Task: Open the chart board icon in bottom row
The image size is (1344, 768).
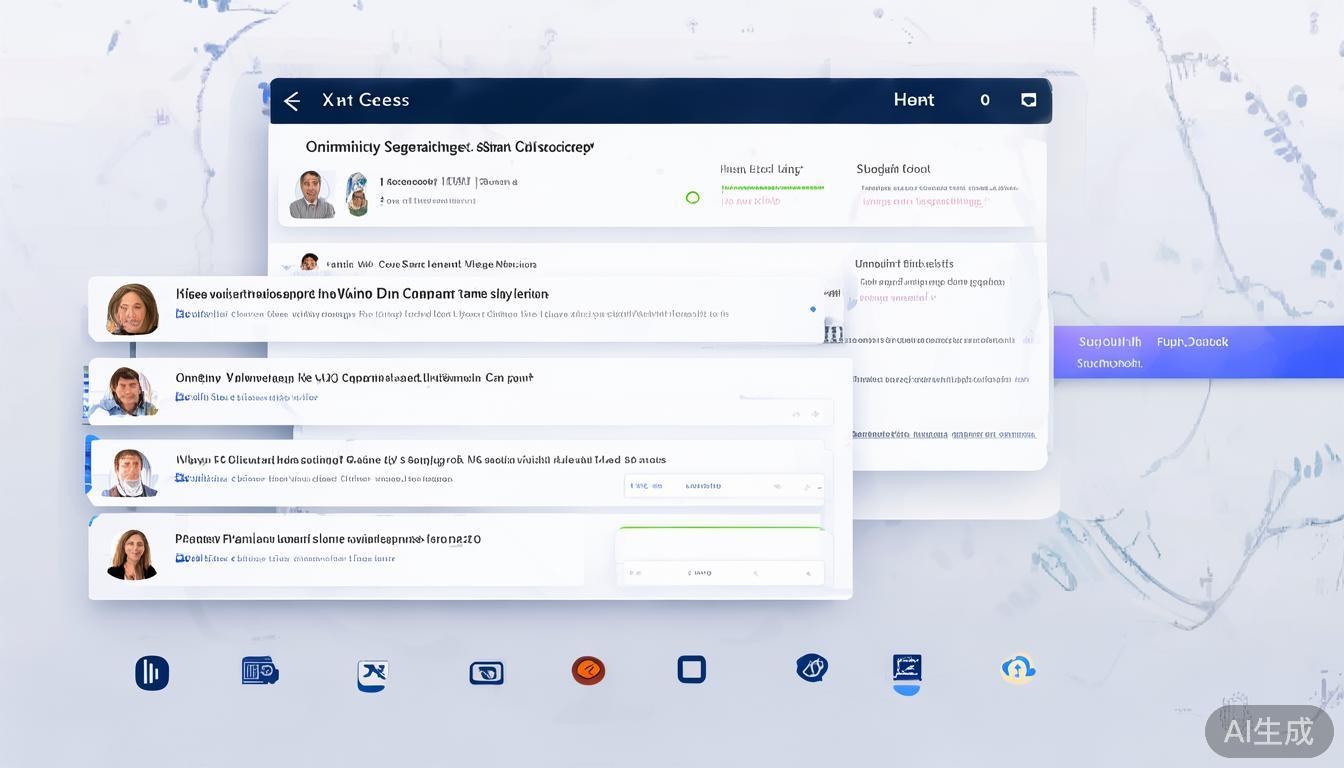Action: click(x=906, y=670)
